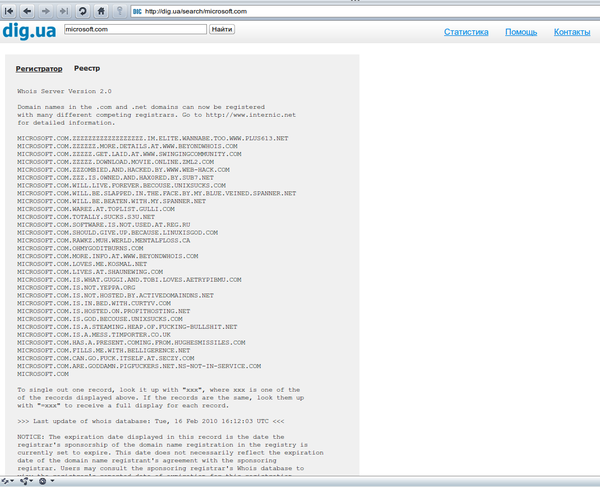Select the line ending WWW.WEB-HACK.COM

click(x=124, y=170)
